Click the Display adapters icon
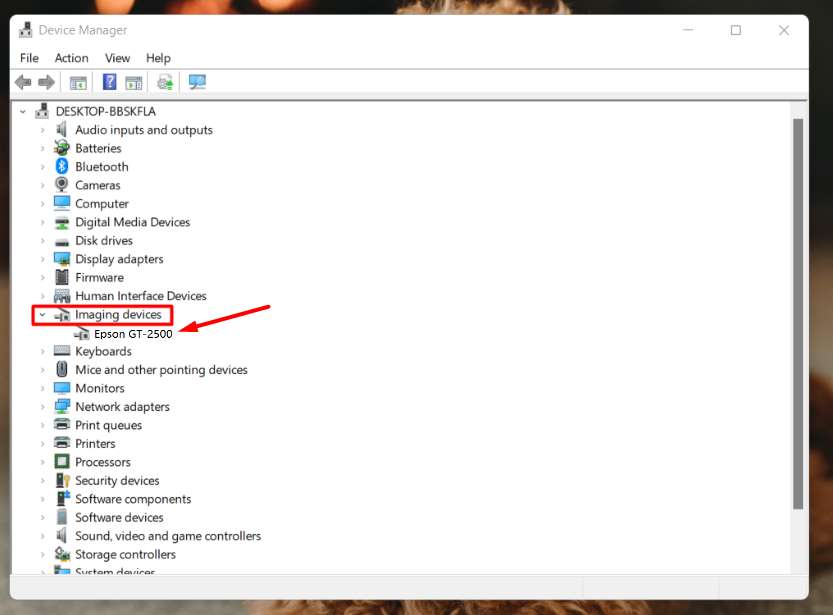The height and width of the screenshot is (615, 833). coord(62,259)
